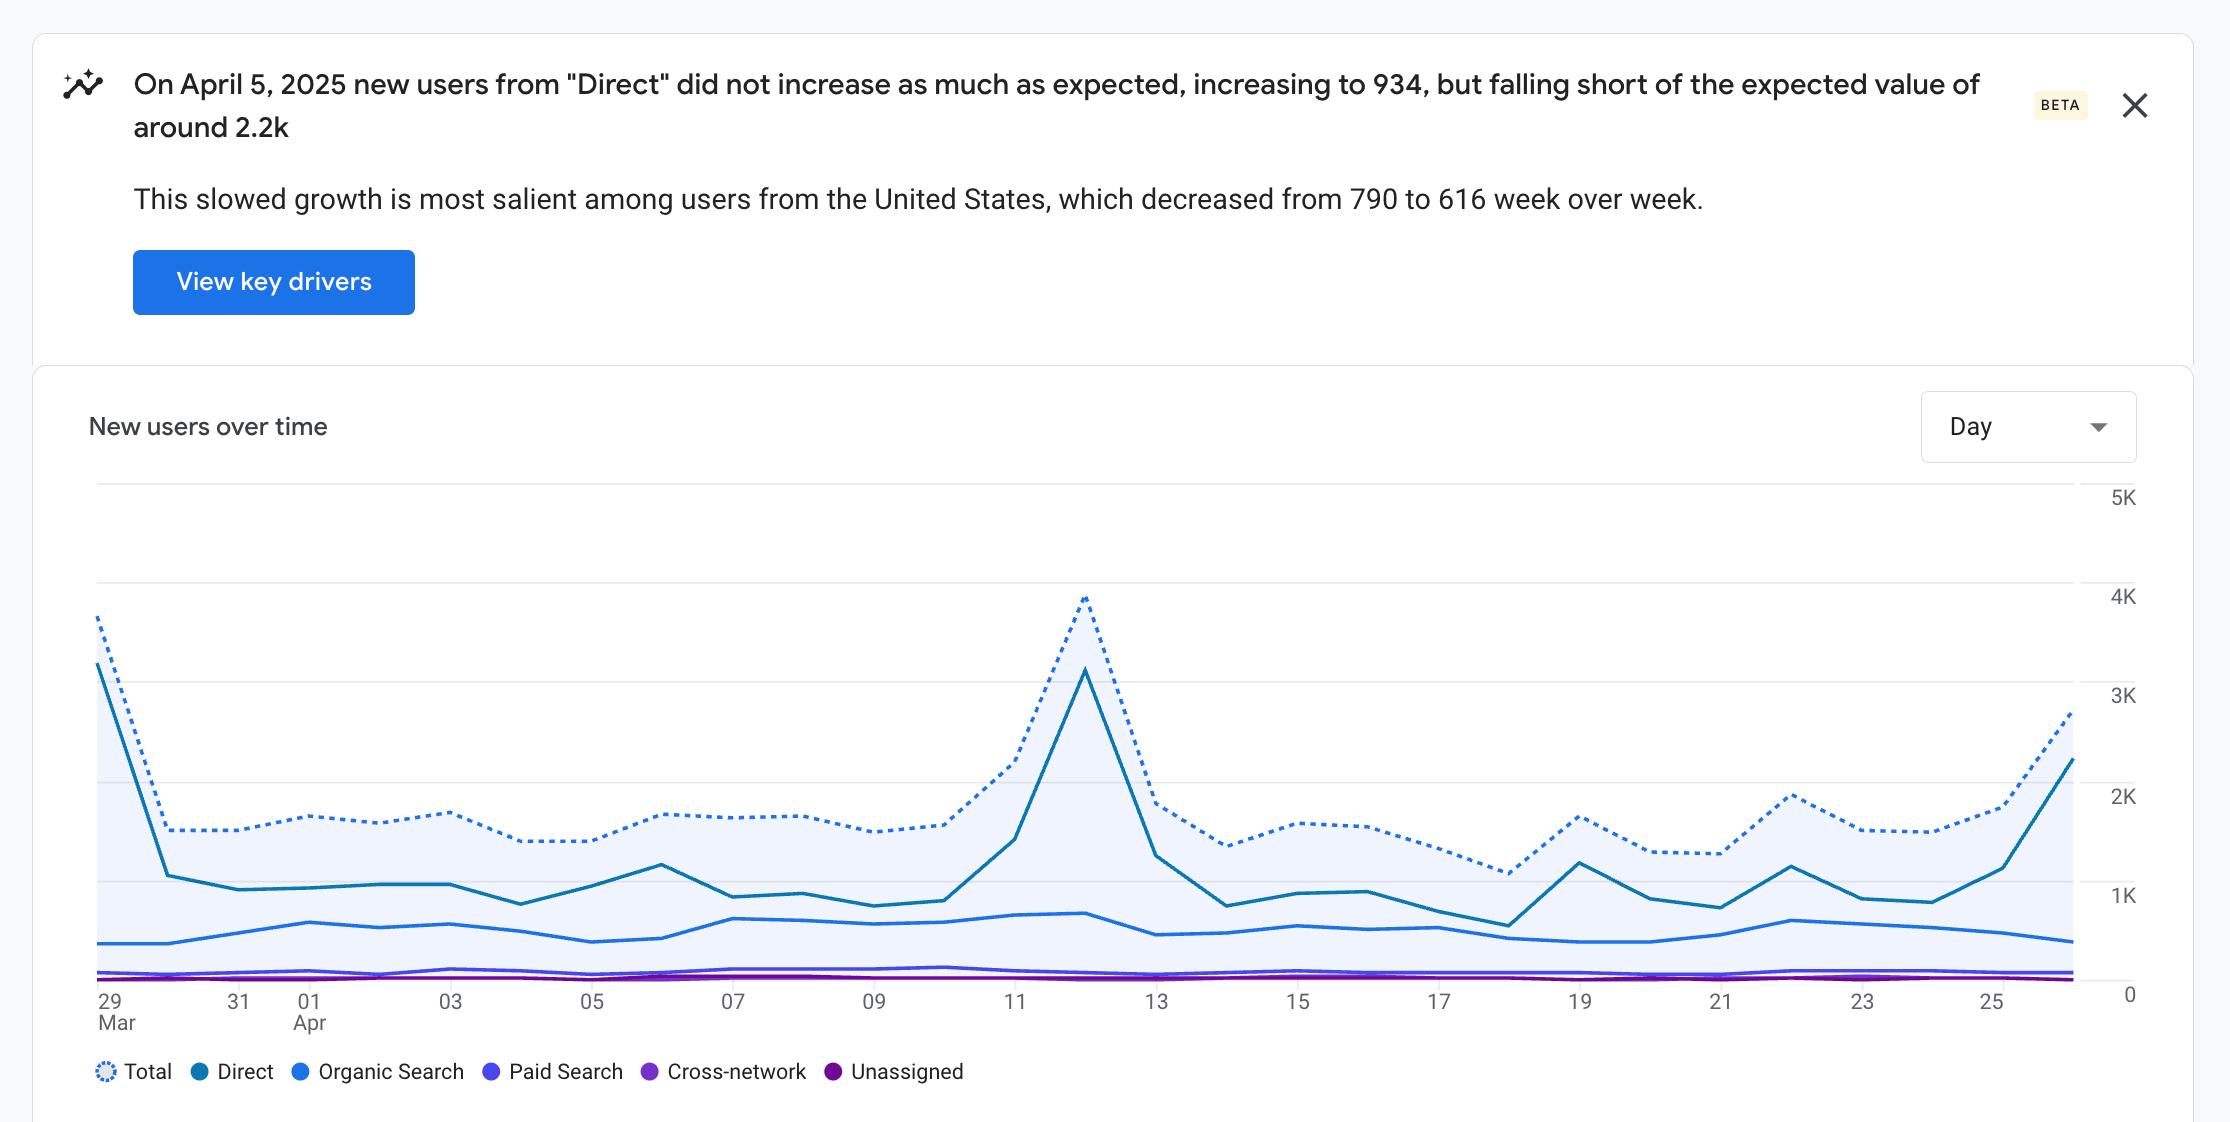Click the dropdown arrow beside Day
This screenshot has height=1122, width=2230.
(x=2098, y=428)
